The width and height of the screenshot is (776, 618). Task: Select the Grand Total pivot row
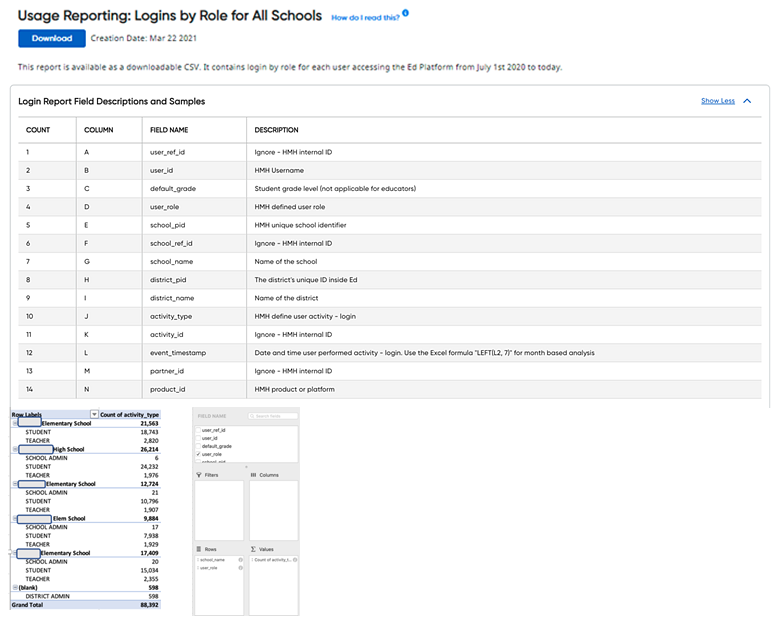pyautogui.click(x=86, y=605)
